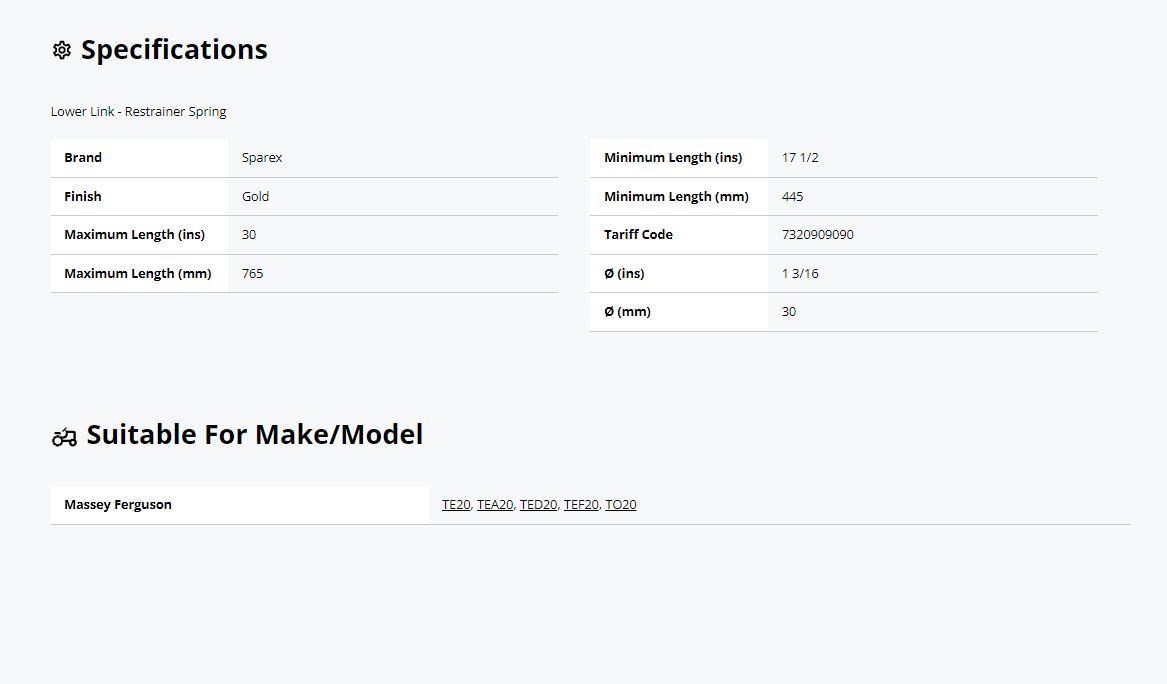Select the TEF20 model link
Image resolution: width=1167 pixels, height=684 pixels.
pos(581,505)
